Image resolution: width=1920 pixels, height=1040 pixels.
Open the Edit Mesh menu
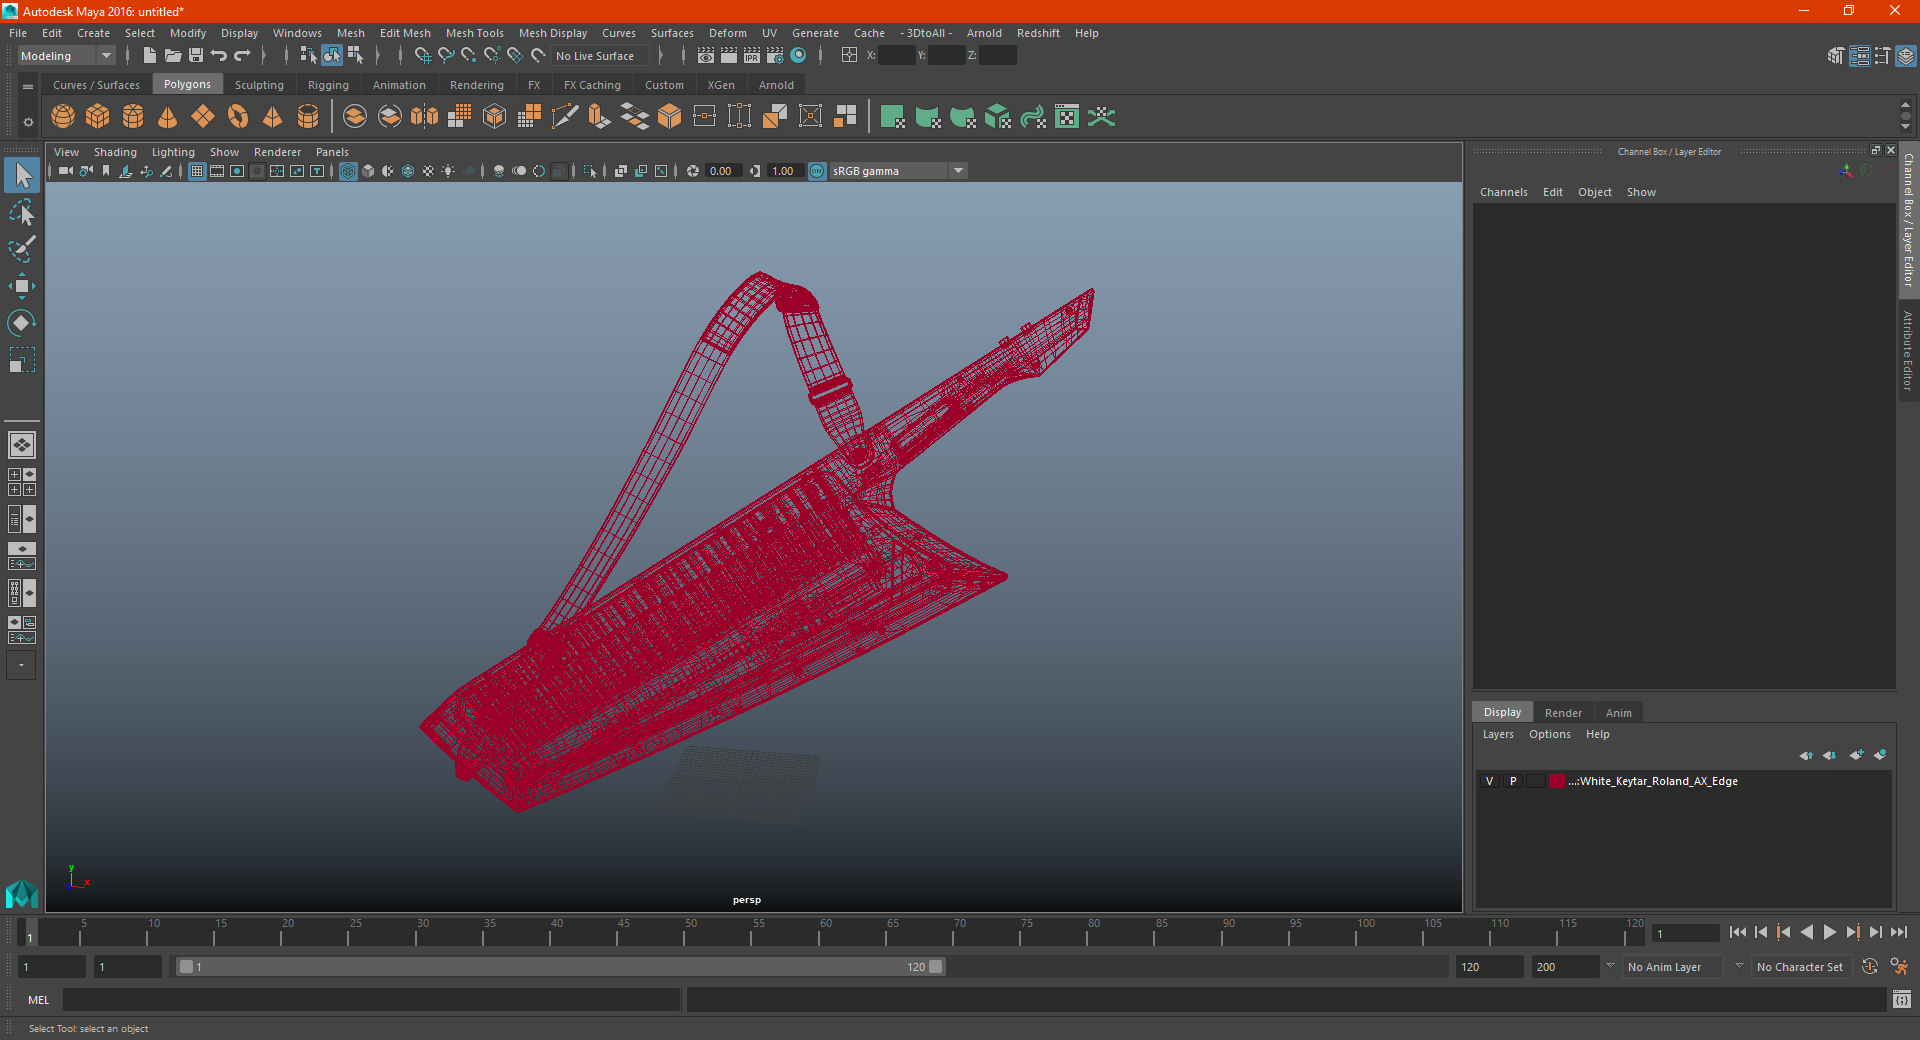[x=405, y=33]
